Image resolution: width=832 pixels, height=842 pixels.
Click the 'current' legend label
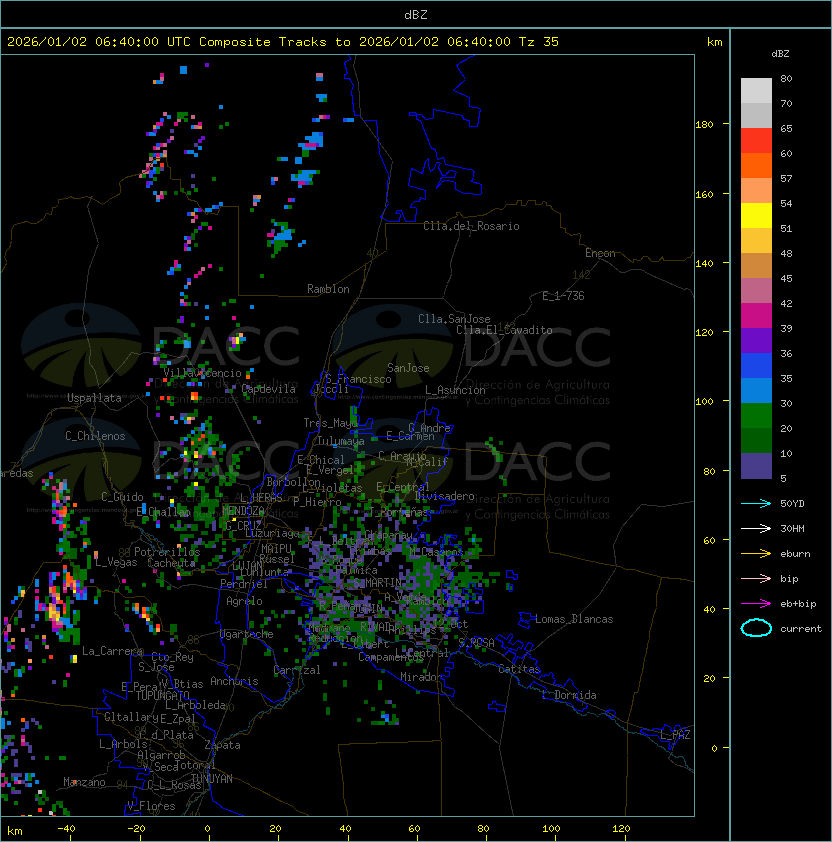click(801, 629)
